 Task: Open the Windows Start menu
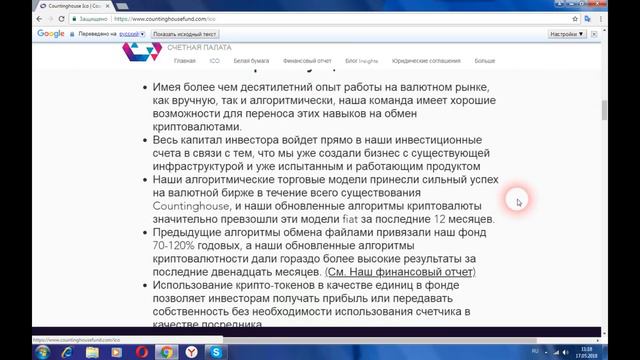click(x=42, y=352)
